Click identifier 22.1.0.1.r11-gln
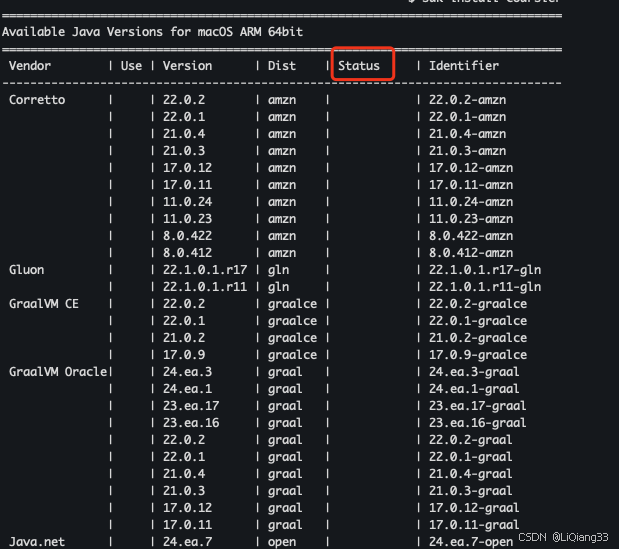 [485, 287]
